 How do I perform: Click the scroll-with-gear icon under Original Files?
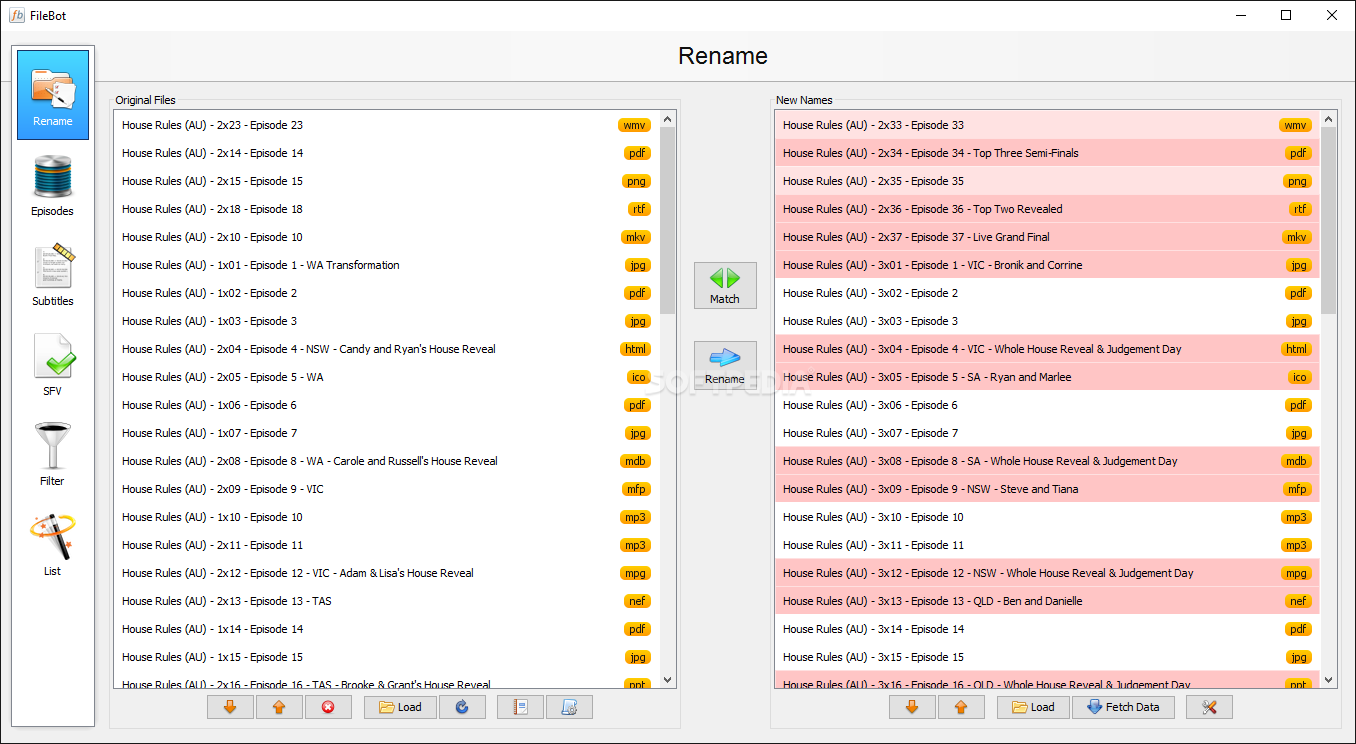569,707
